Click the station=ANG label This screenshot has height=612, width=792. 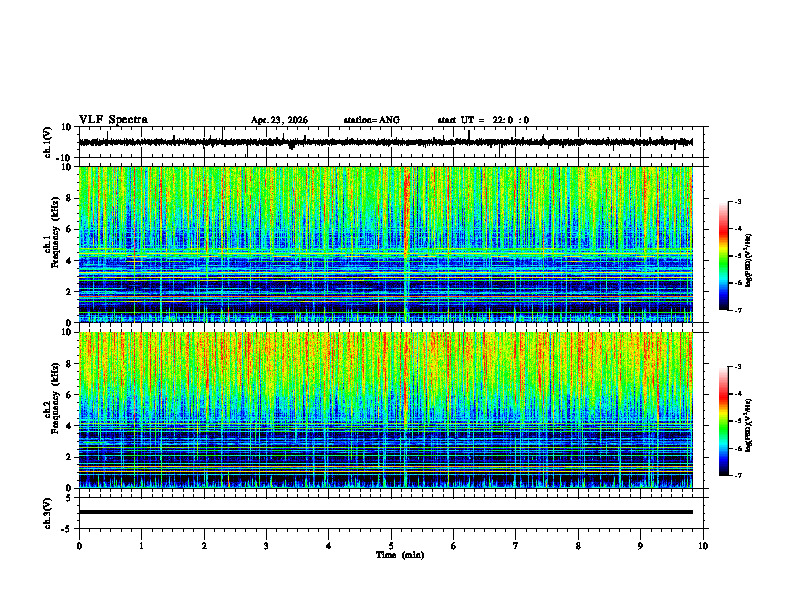click(371, 120)
